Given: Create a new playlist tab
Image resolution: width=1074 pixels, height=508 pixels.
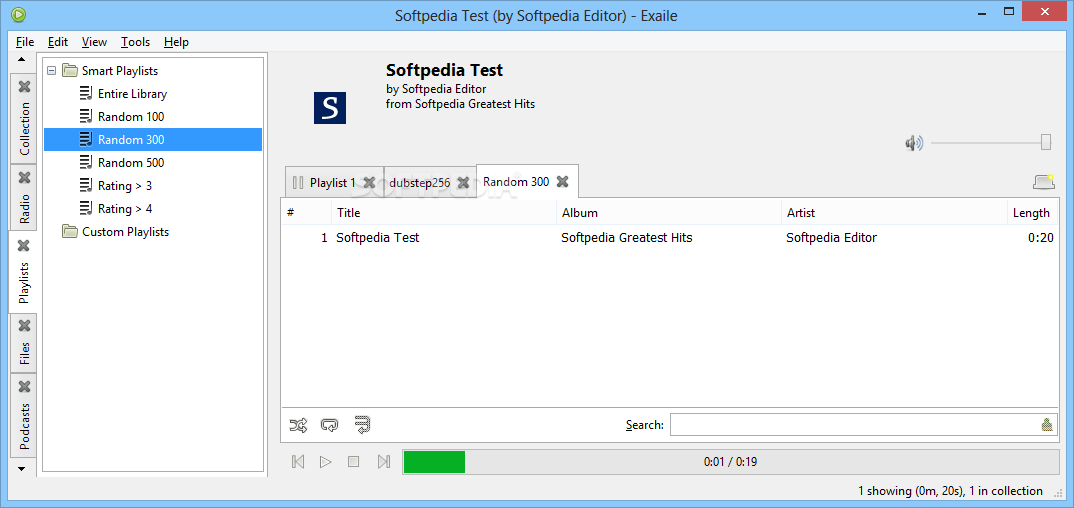Looking at the screenshot, I should [x=1044, y=181].
